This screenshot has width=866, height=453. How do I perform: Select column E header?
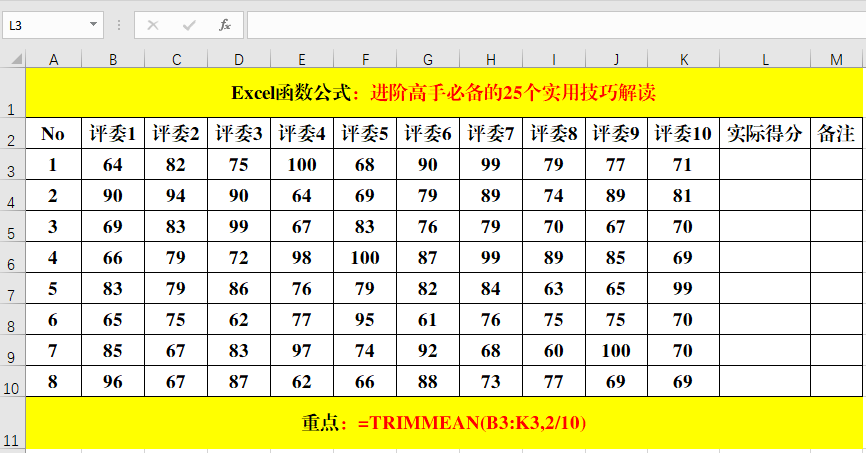tap(302, 59)
